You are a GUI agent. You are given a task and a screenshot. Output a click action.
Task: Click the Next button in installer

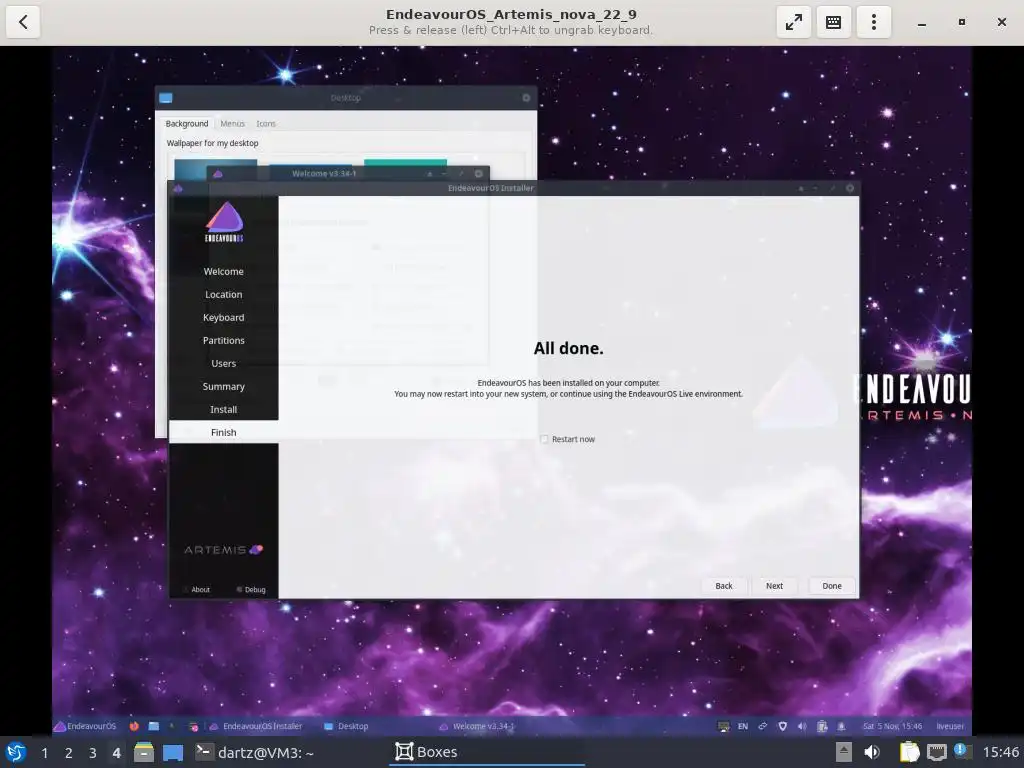pos(774,586)
